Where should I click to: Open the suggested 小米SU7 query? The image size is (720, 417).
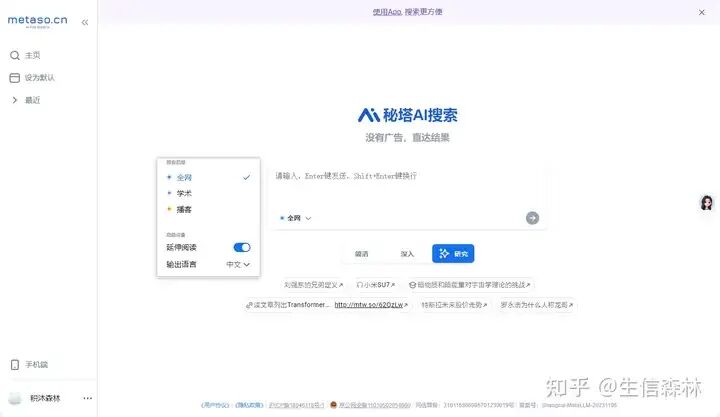point(376,285)
